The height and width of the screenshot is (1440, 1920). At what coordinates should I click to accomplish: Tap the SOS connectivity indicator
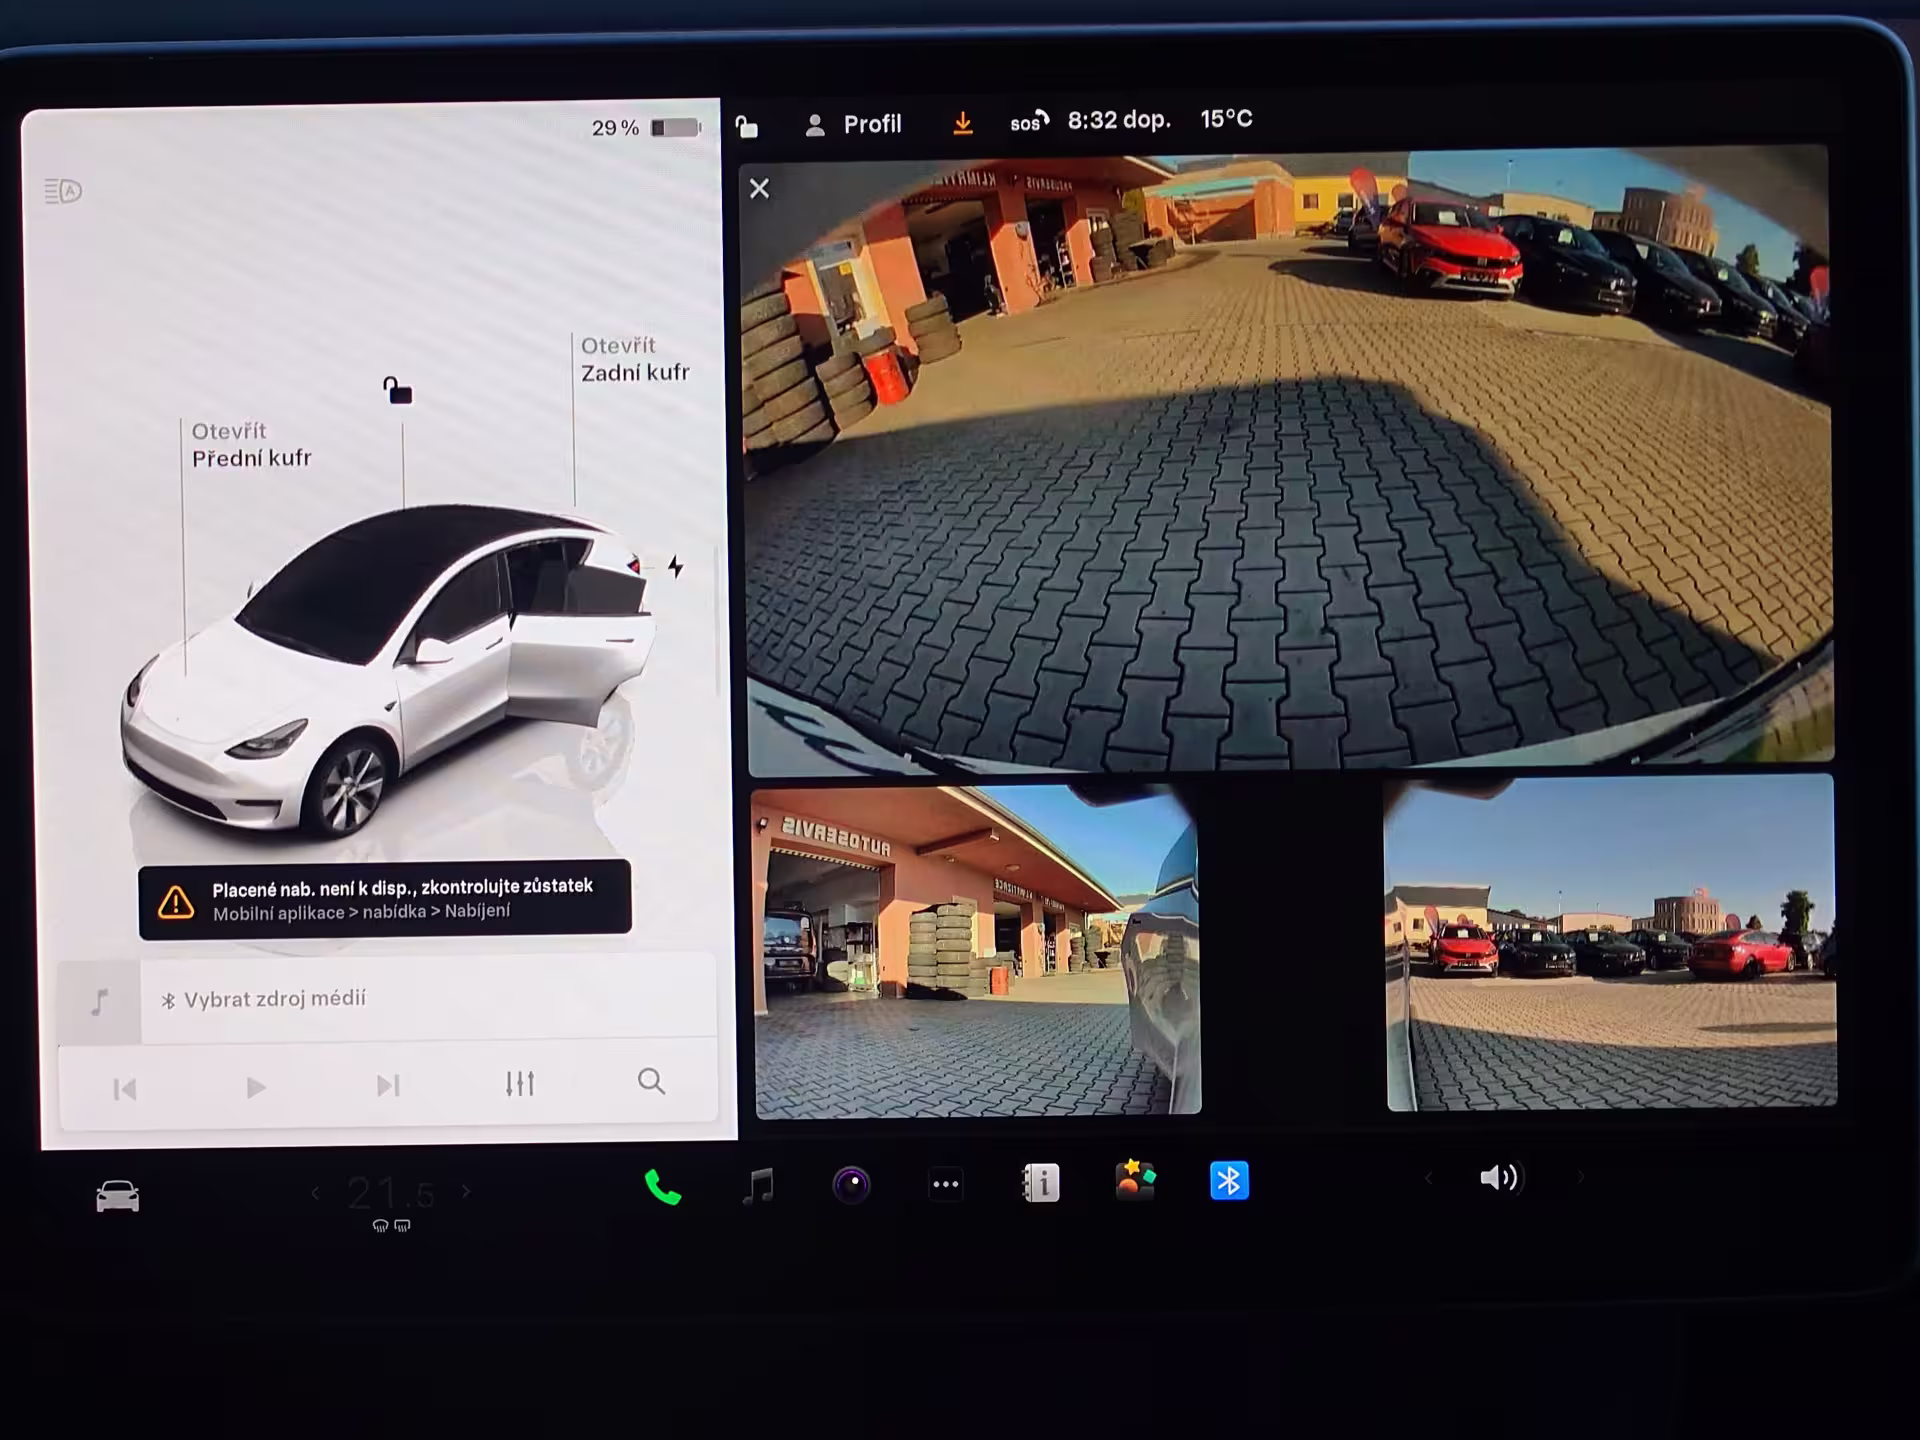pyautogui.click(x=1029, y=122)
